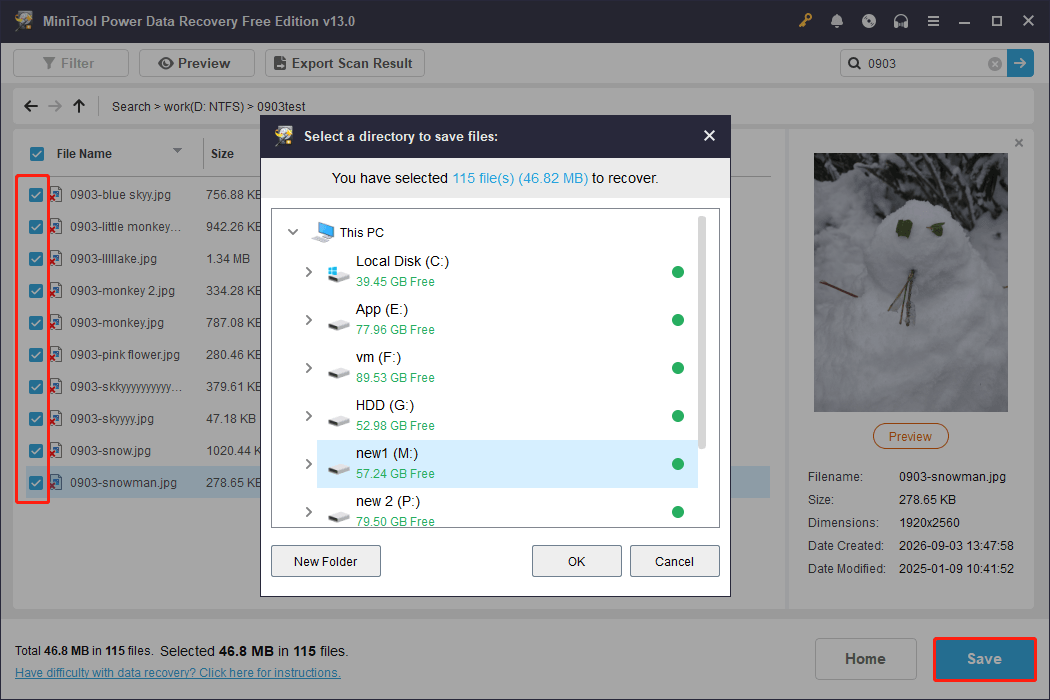The image size is (1050, 700).
Task: Open the hamburger menu icon
Action: (933, 21)
